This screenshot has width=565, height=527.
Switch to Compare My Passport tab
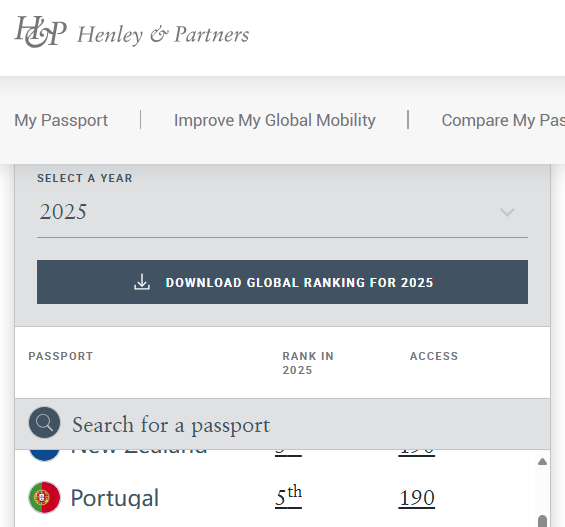(503, 120)
